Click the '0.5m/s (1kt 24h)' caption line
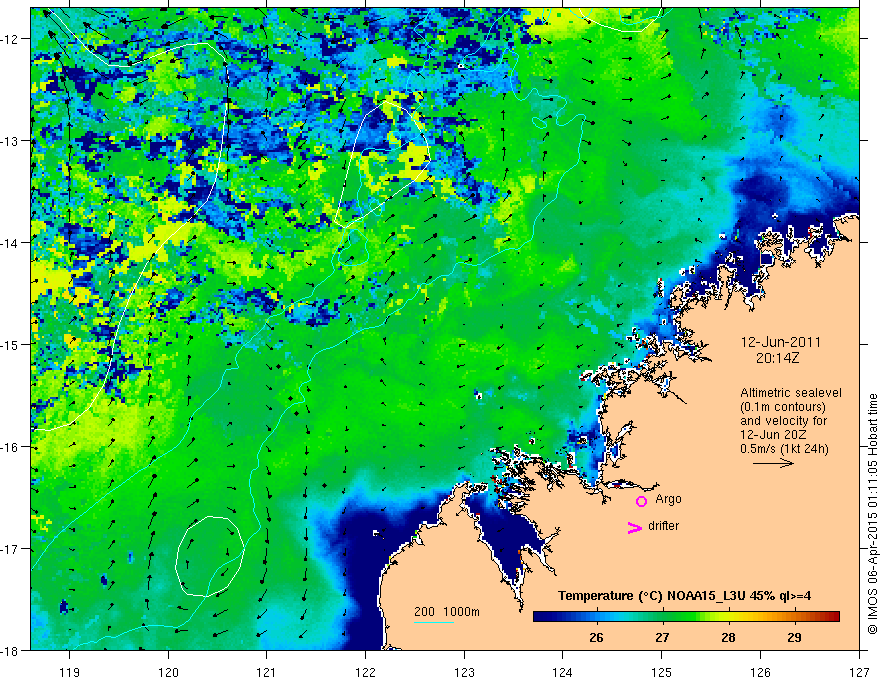Image resolution: width=880 pixels, height=680 pixels. pos(784,449)
